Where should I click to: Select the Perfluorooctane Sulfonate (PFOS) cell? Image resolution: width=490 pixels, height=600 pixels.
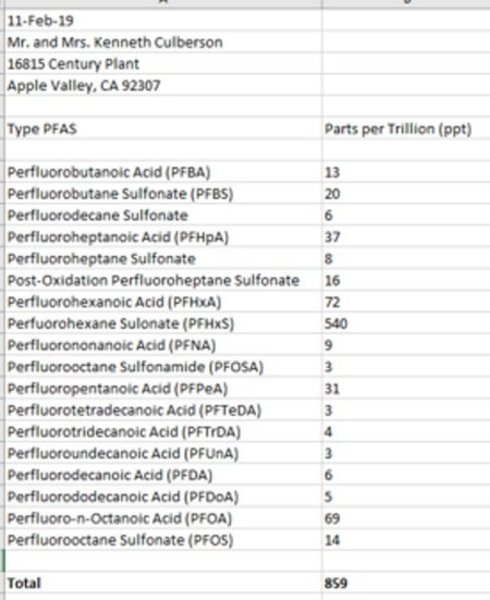point(163,540)
